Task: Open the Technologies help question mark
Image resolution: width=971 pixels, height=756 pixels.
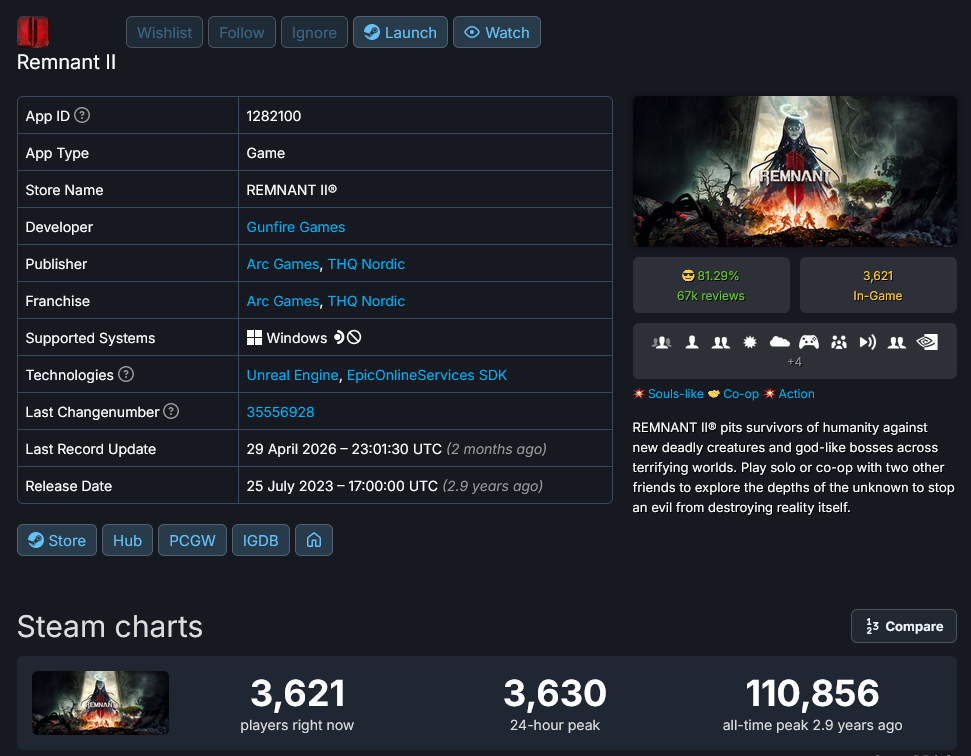Action: point(126,374)
